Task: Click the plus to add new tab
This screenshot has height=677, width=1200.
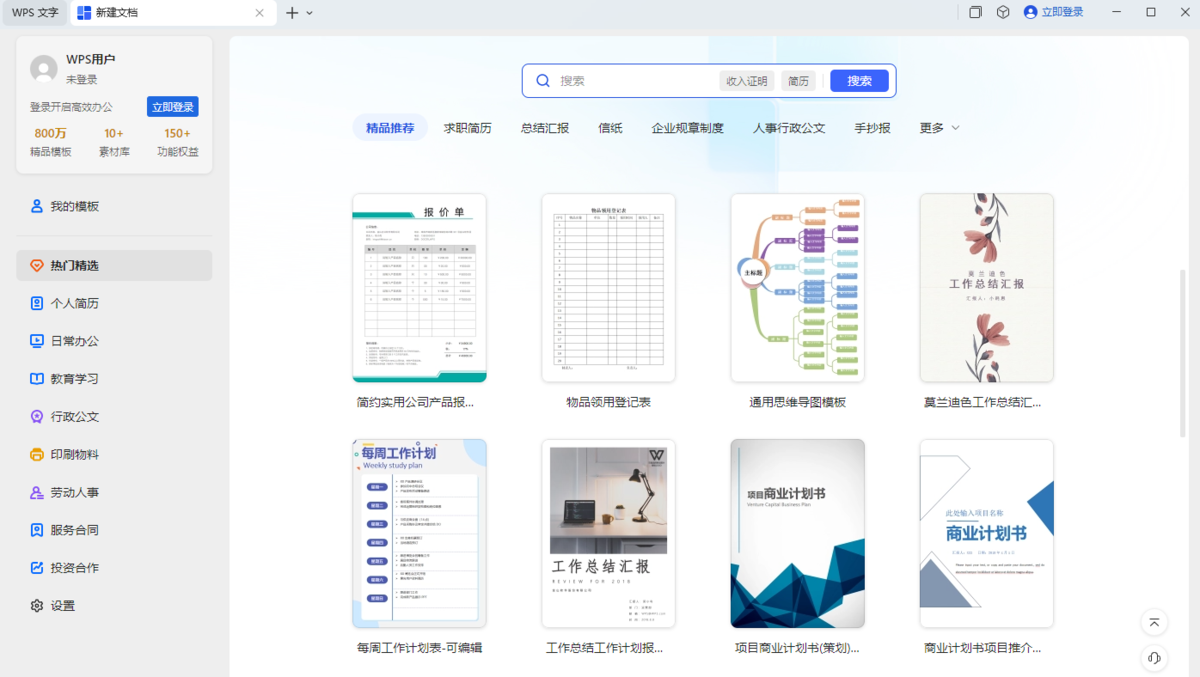Action: 292,13
